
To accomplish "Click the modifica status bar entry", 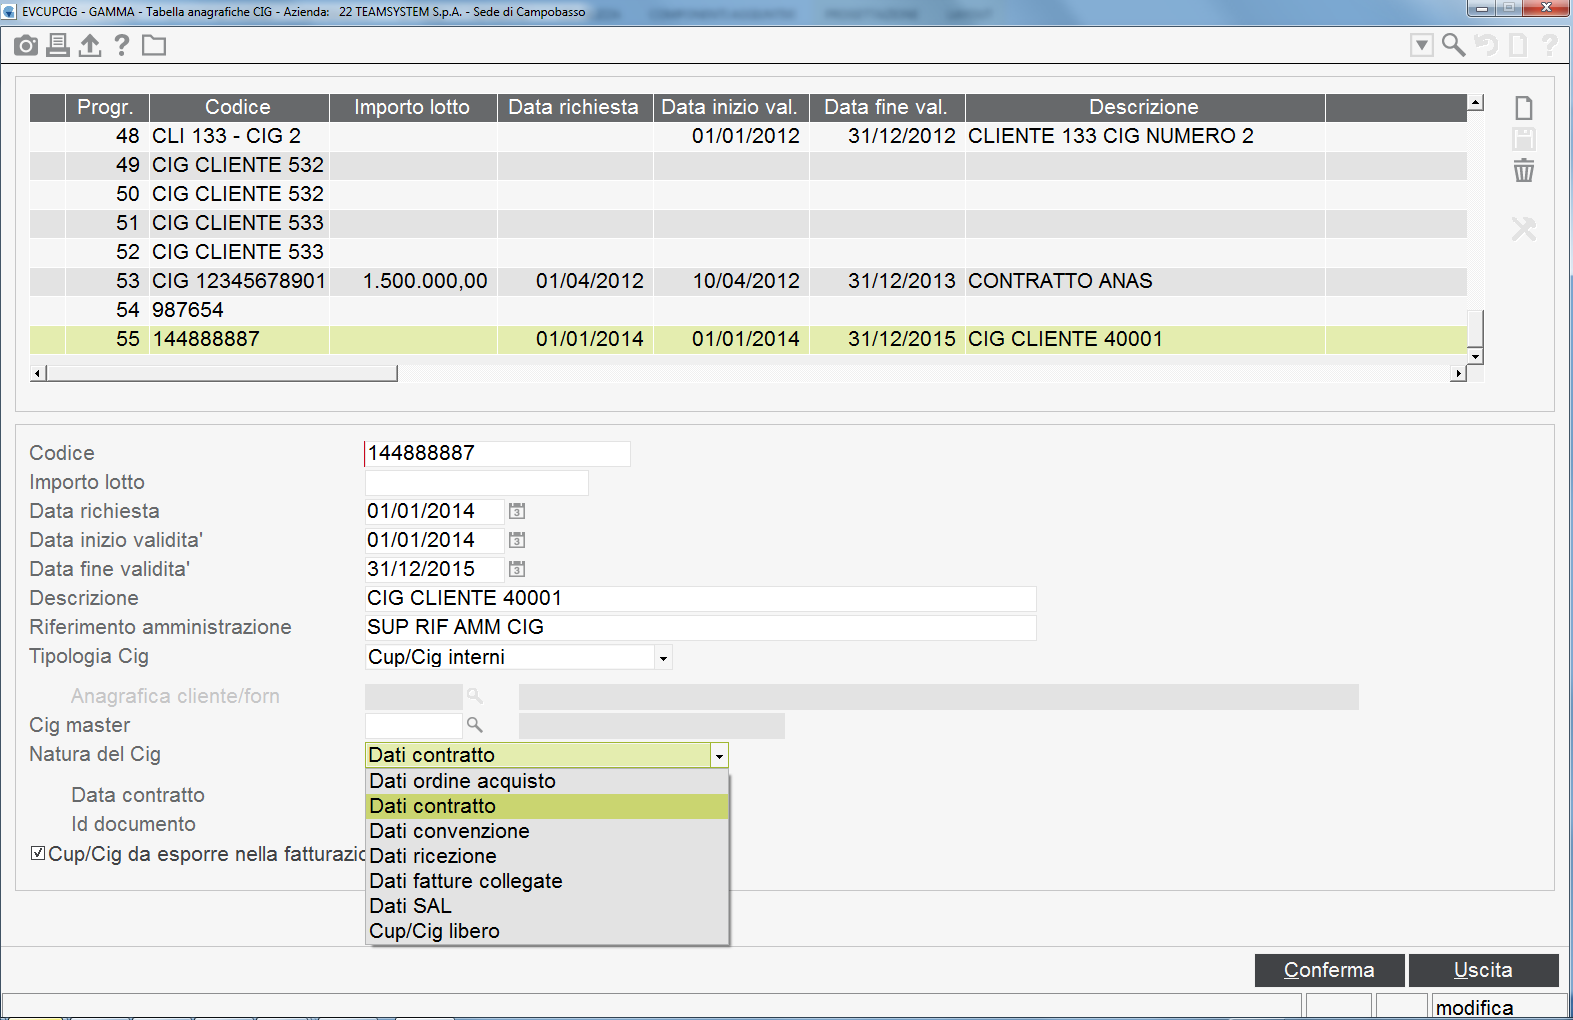I will point(1499,1007).
